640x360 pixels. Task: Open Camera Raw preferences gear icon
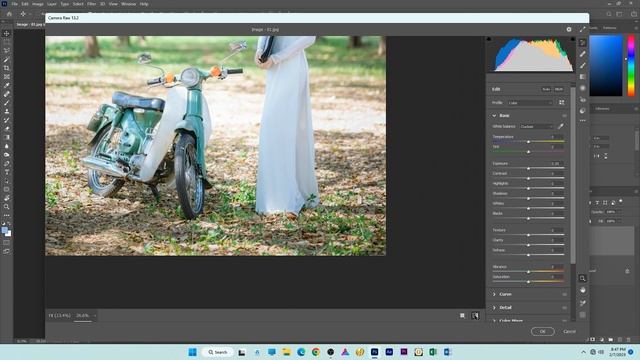pyautogui.click(x=569, y=29)
